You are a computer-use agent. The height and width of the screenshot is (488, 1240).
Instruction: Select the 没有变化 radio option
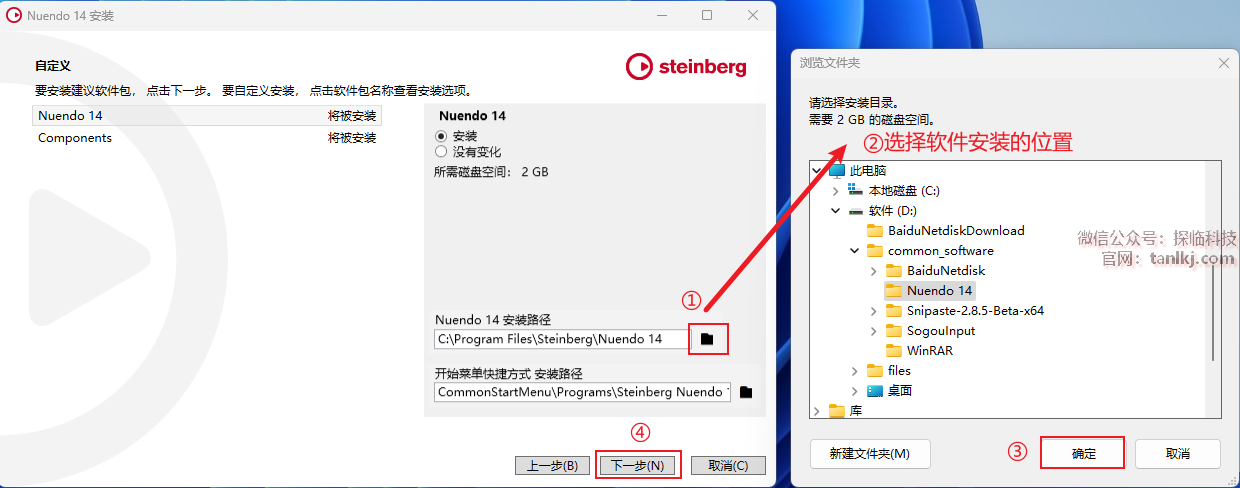point(441,152)
